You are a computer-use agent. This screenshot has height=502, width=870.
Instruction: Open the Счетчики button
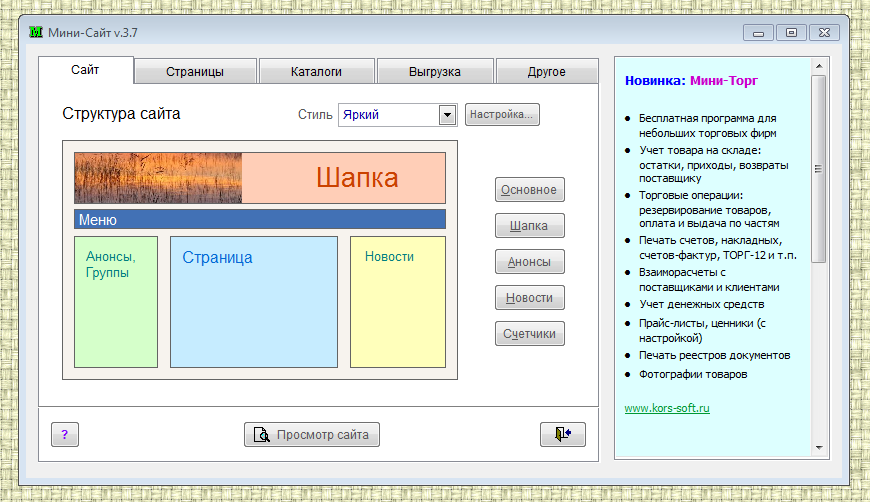[530, 334]
